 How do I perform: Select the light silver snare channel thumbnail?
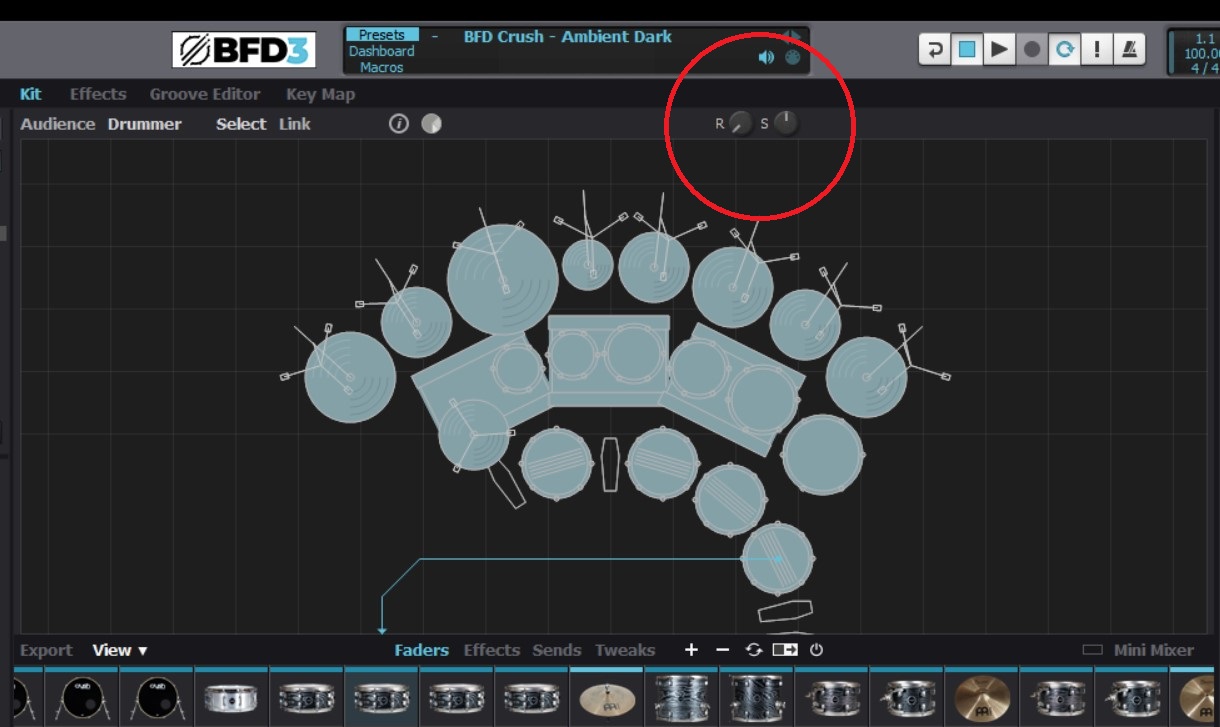(x=231, y=698)
